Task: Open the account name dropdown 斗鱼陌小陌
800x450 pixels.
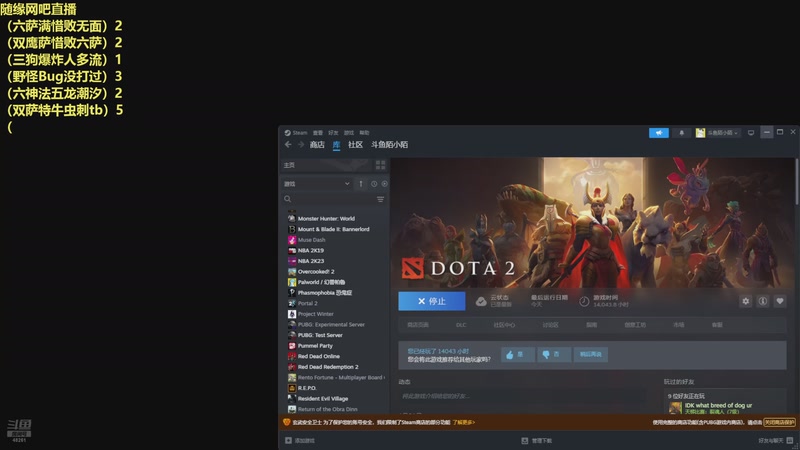Action: tap(722, 133)
